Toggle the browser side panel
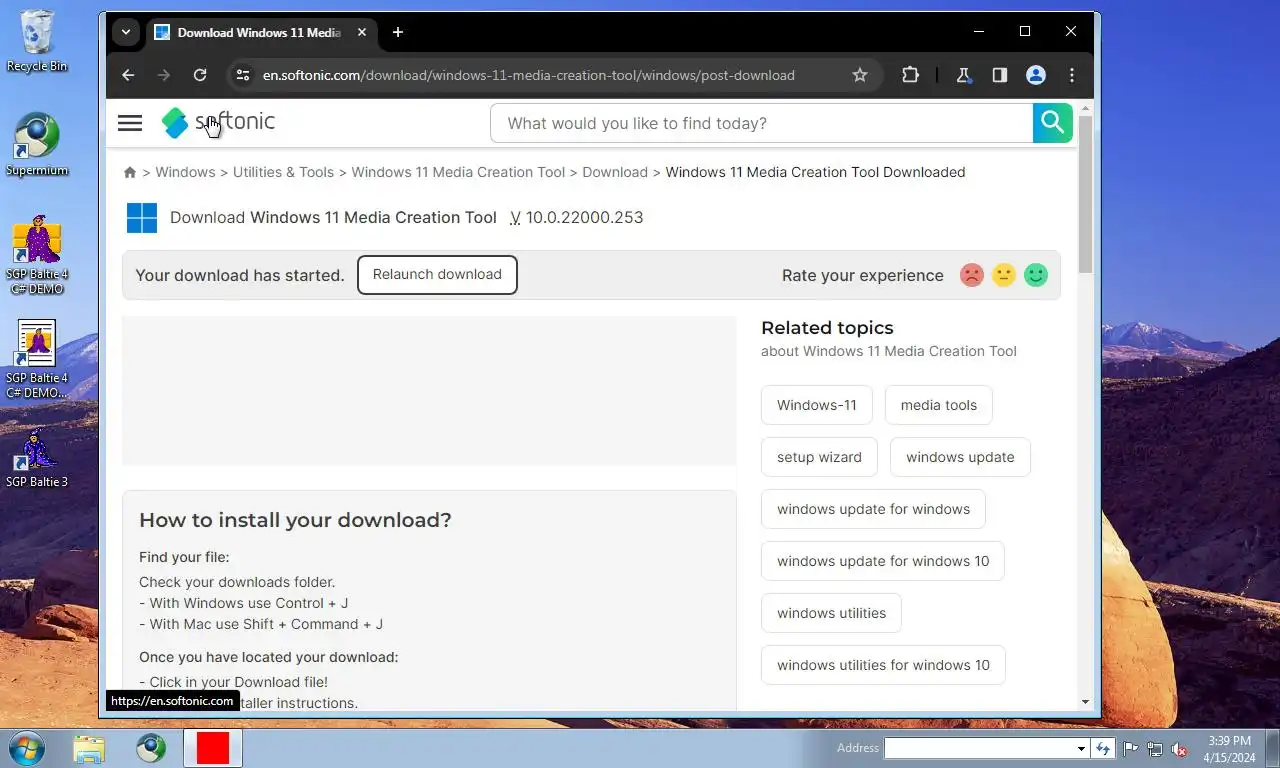 point(1000,75)
